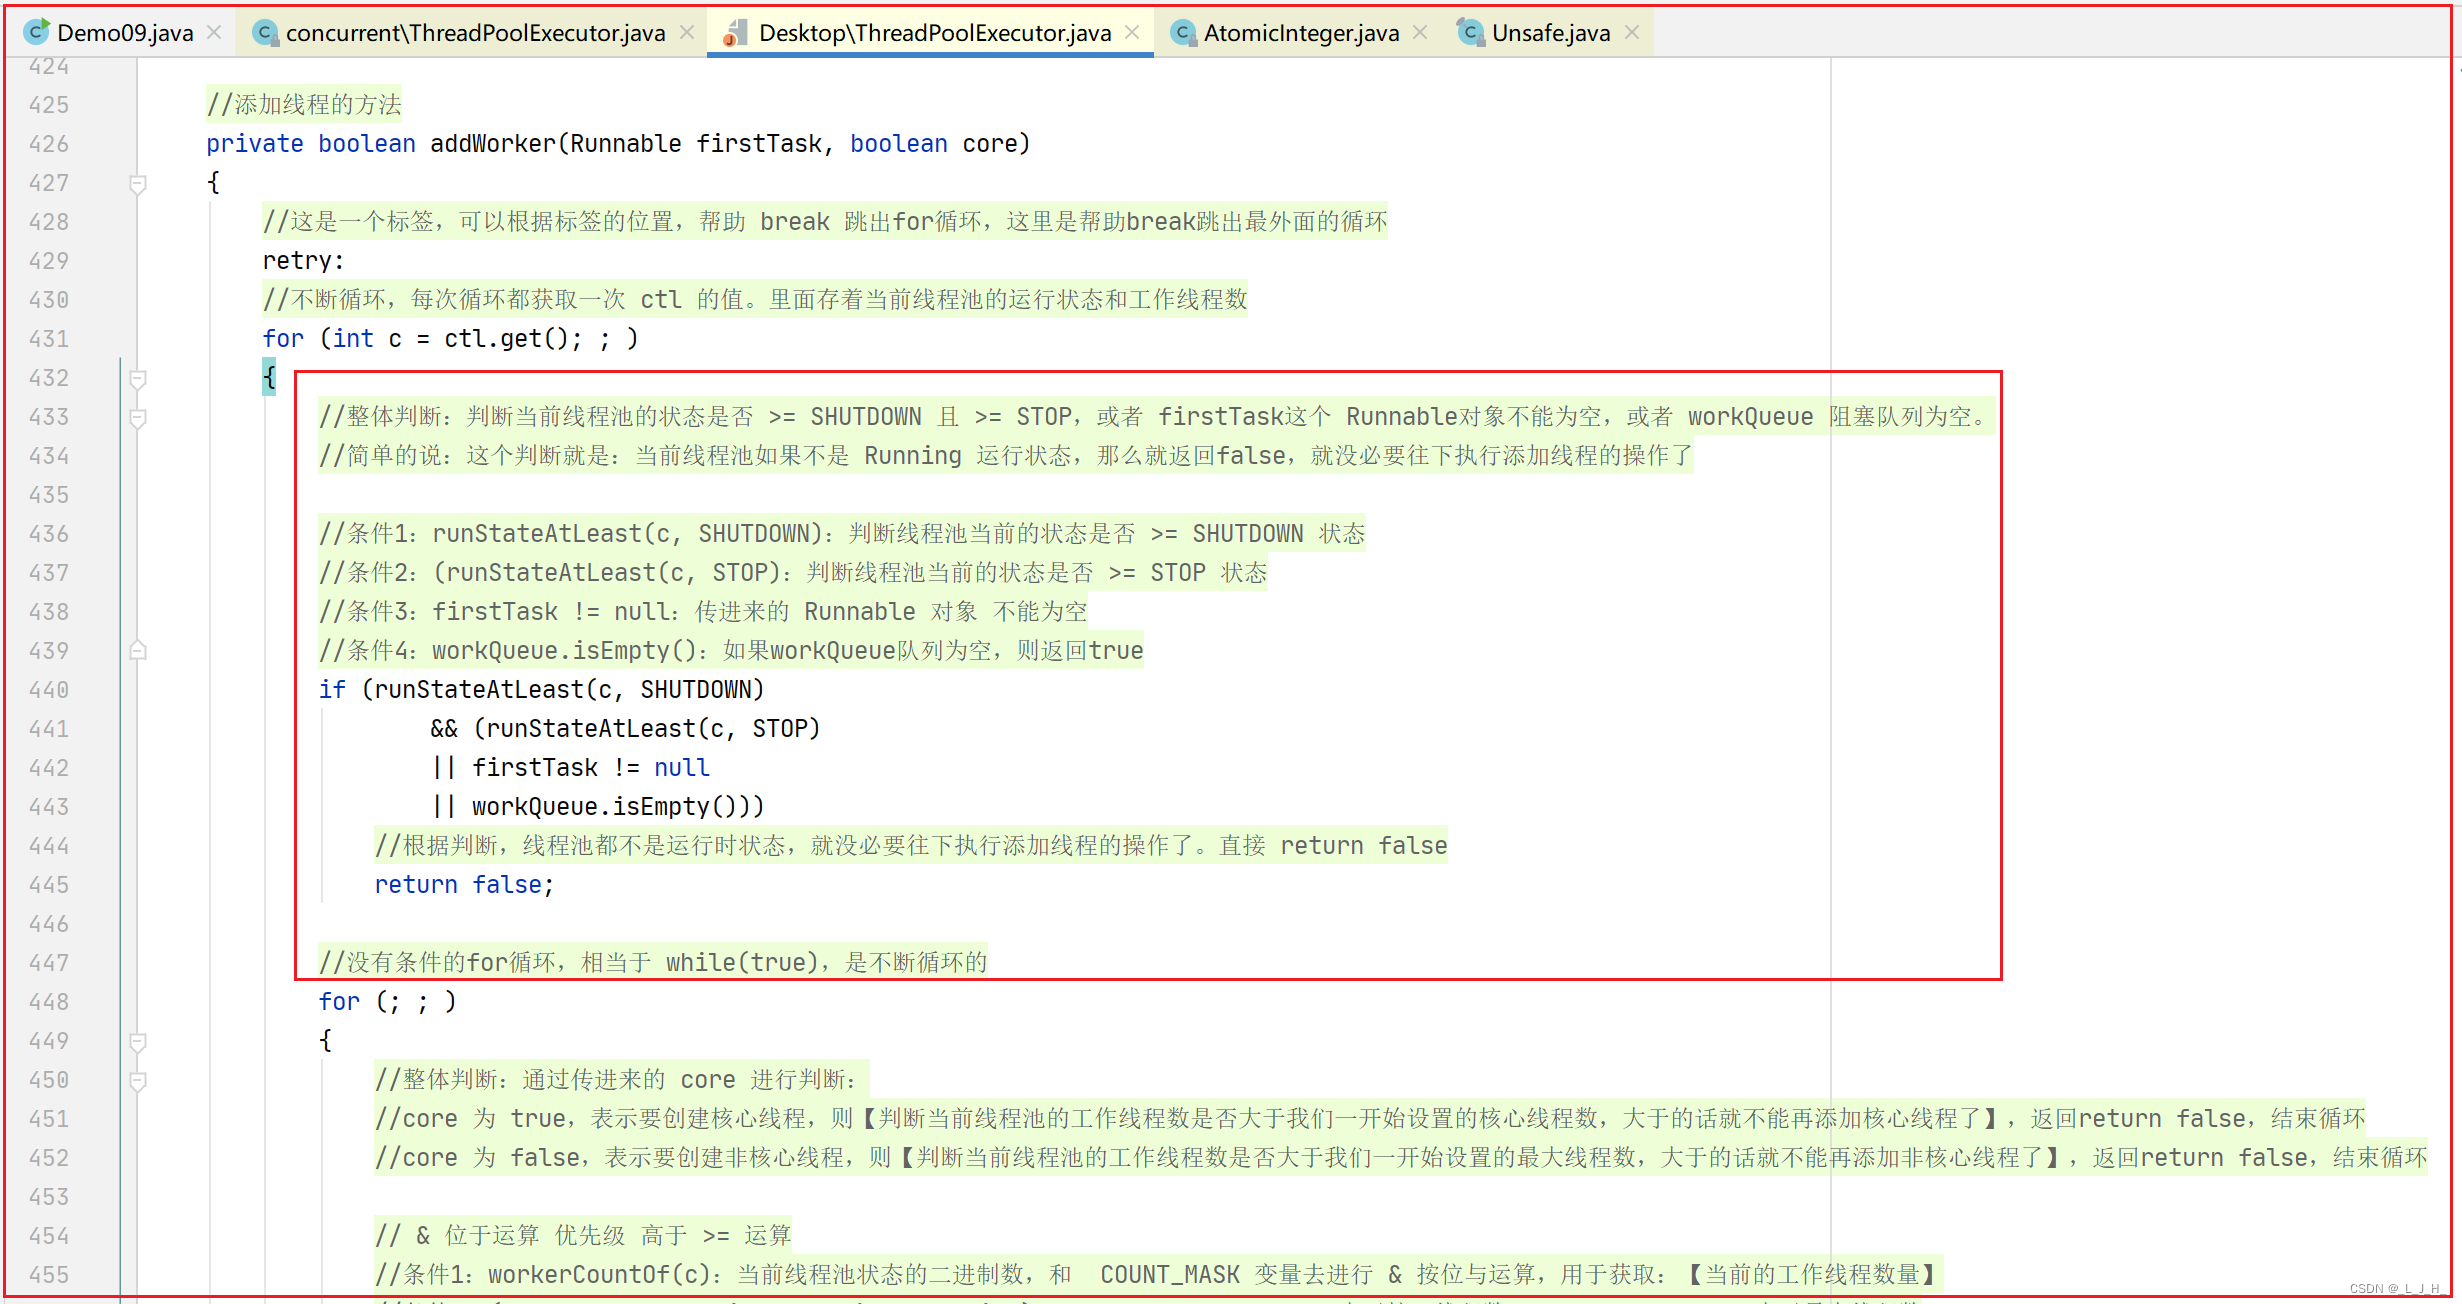The width and height of the screenshot is (2462, 1304).
Task: Click the 'return false;' statement on line 445
Action: (464, 885)
